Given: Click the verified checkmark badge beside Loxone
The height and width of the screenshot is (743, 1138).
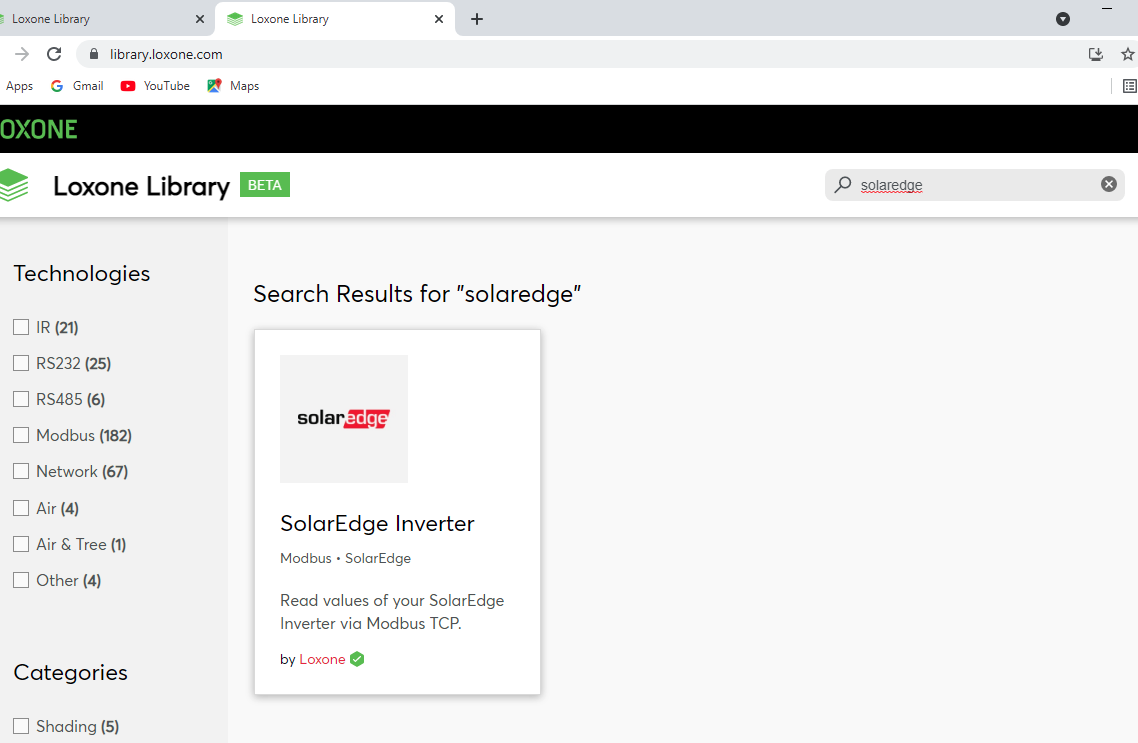Looking at the screenshot, I should 357,659.
